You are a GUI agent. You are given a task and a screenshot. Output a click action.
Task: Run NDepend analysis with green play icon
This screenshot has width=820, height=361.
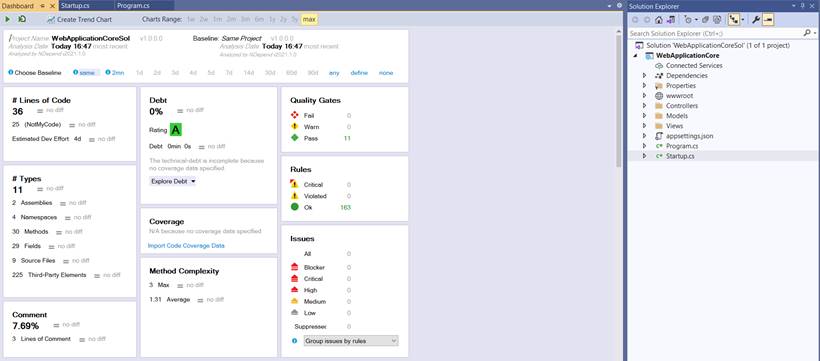pos(7,19)
